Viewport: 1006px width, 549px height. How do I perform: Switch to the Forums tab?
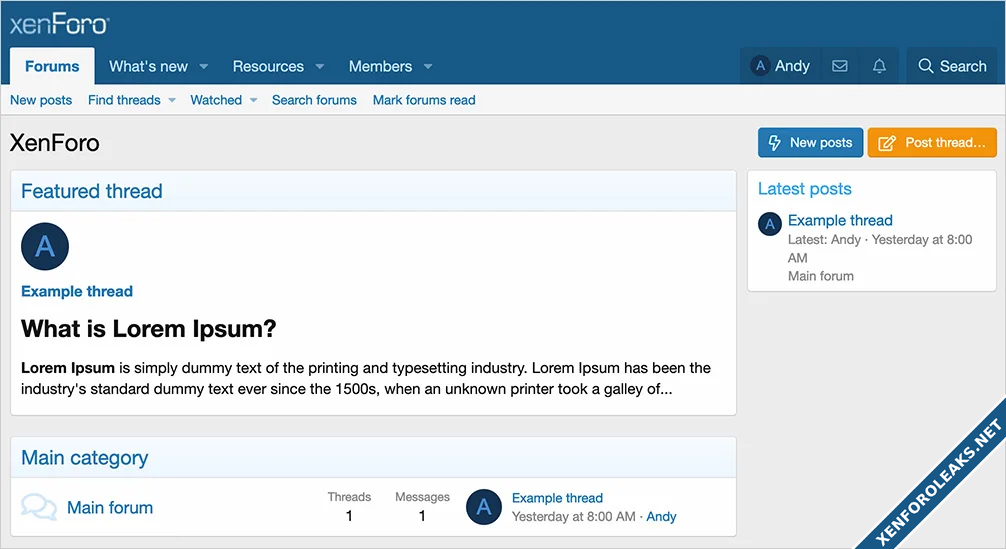52,66
